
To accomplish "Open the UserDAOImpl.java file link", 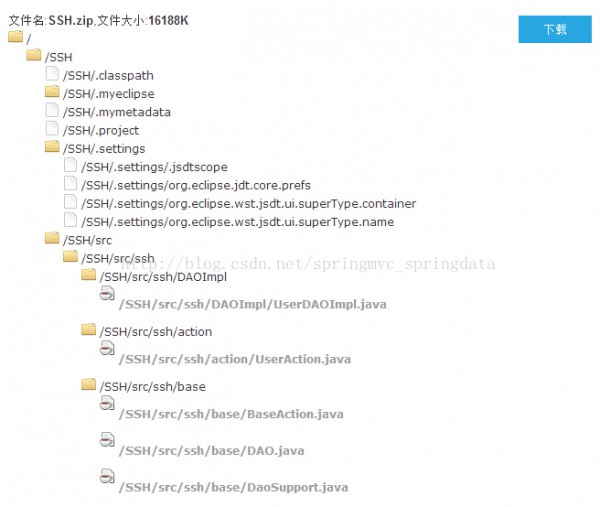I will coord(253,305).
